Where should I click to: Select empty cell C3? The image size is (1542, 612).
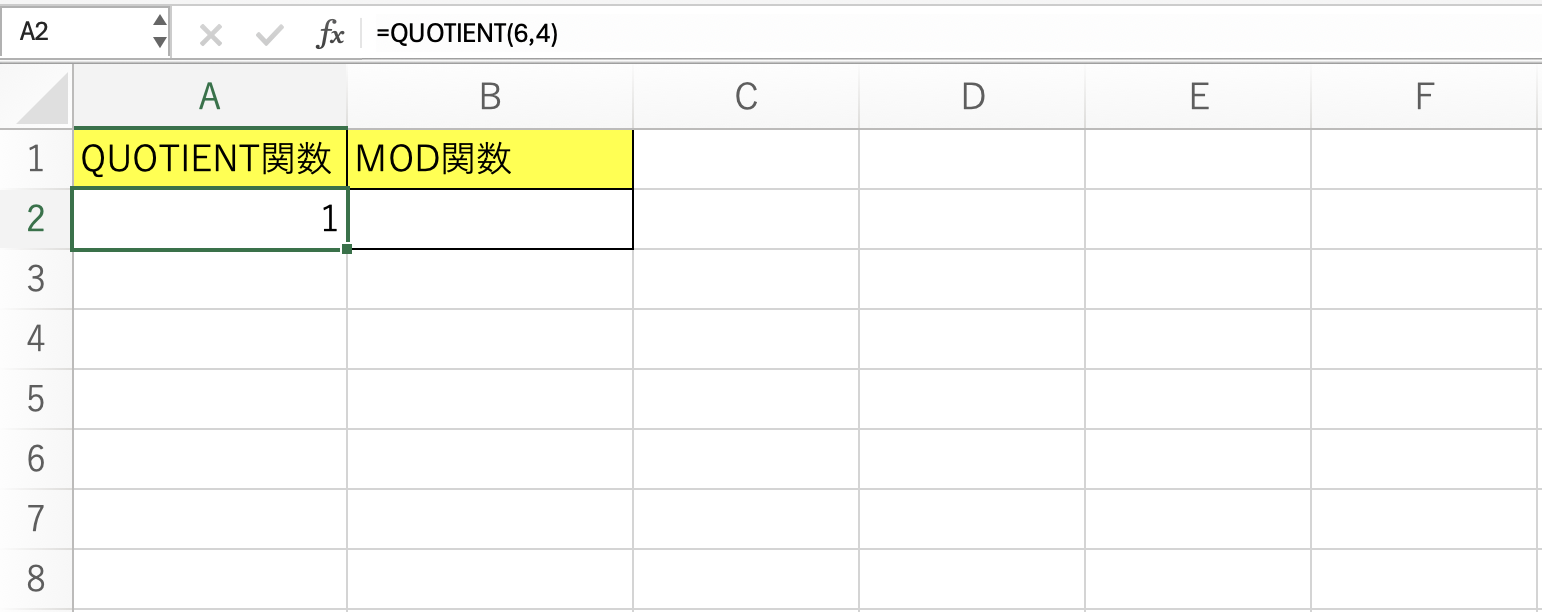click(746, 278)
